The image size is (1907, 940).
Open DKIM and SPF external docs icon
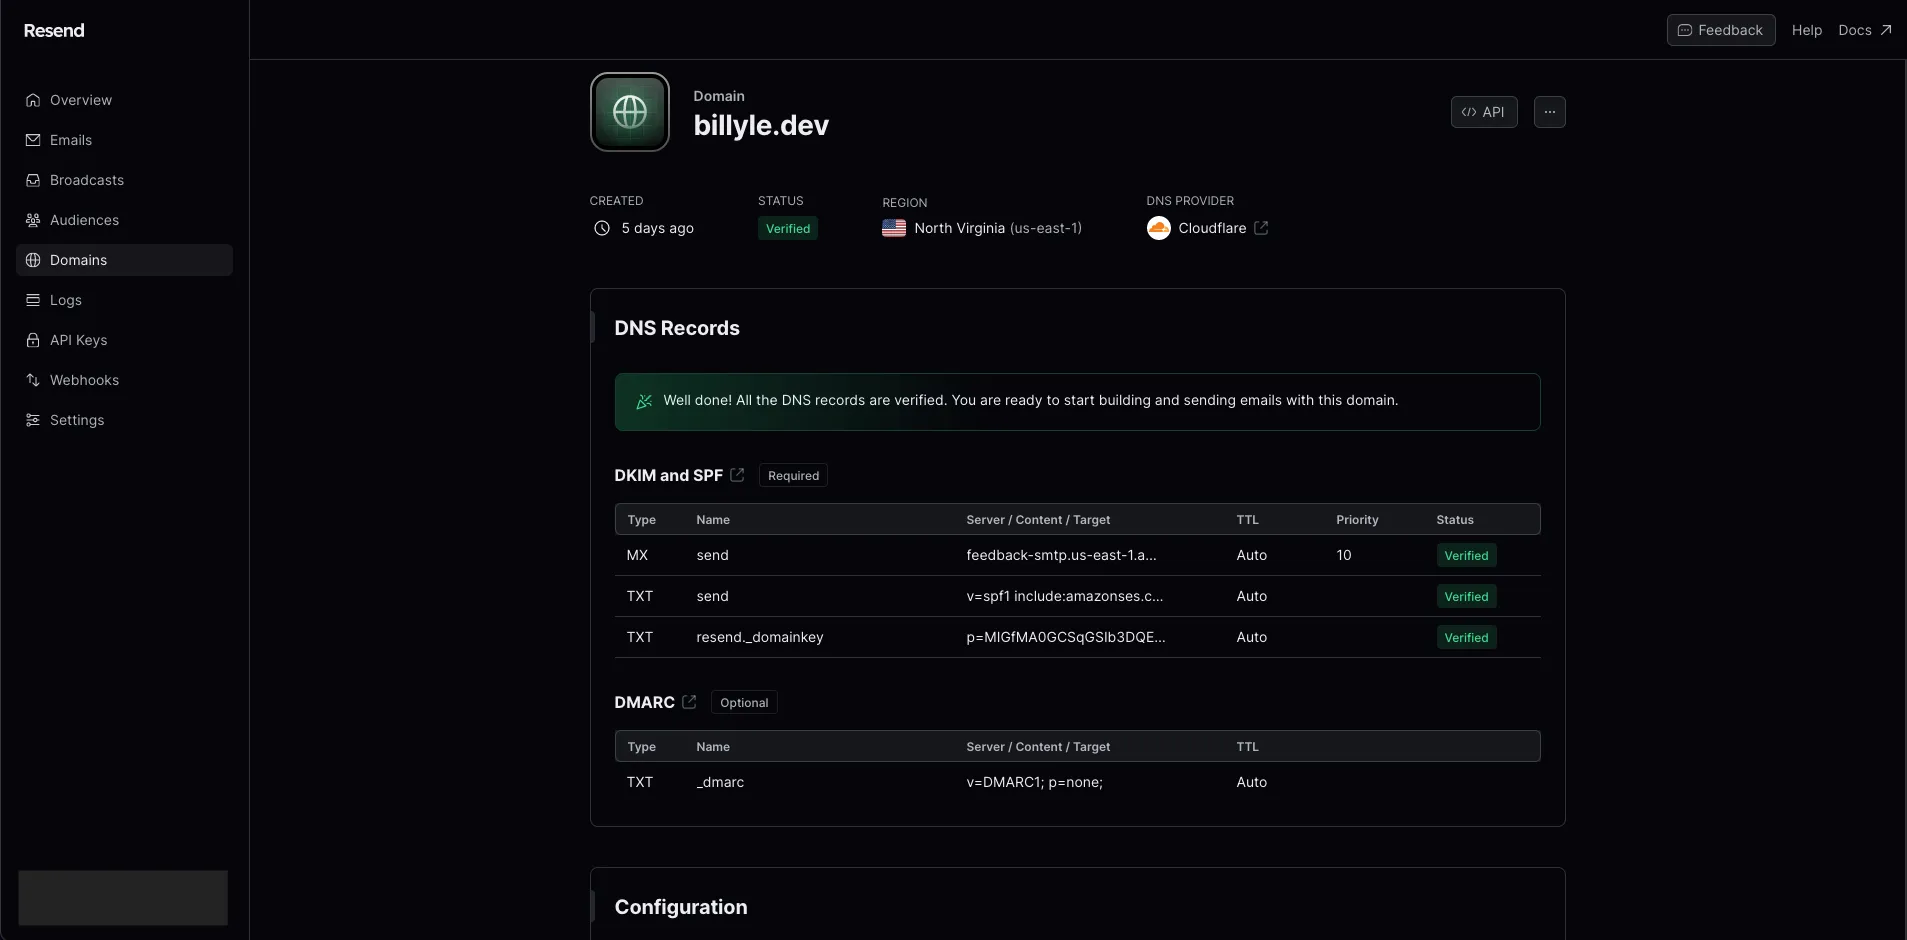(x=737, y=475)
